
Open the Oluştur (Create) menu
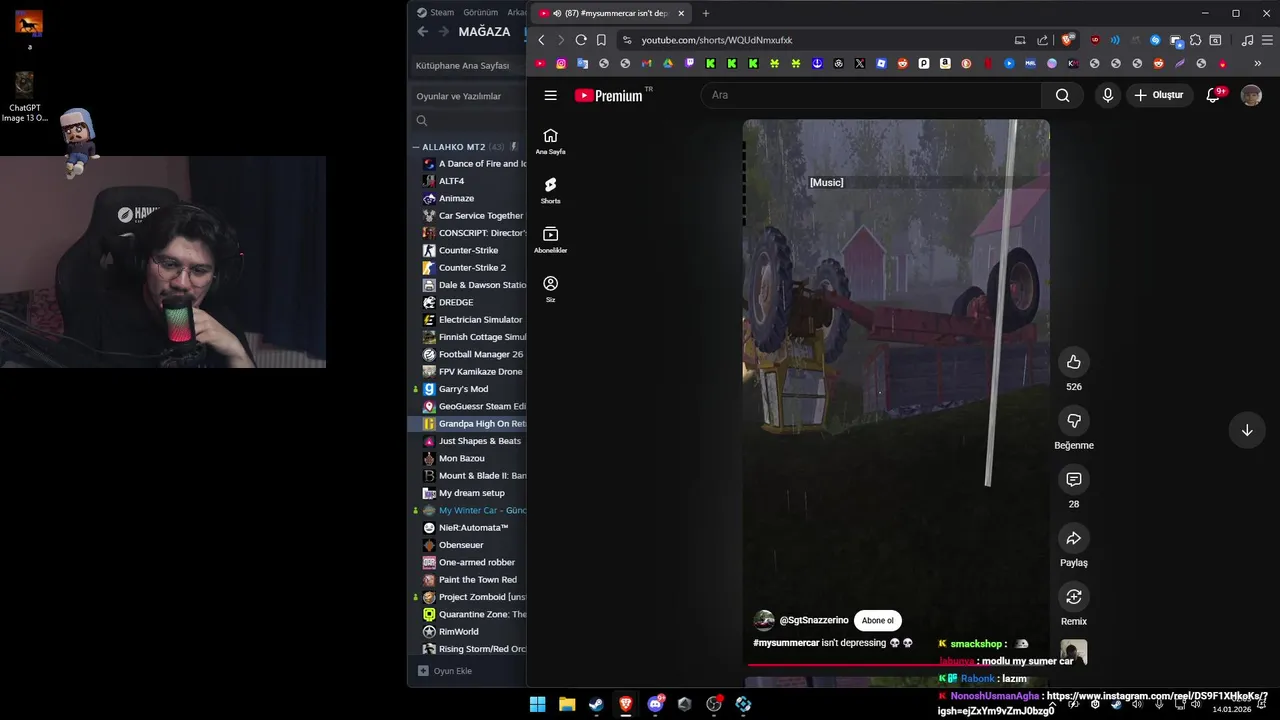(1159, 95)
